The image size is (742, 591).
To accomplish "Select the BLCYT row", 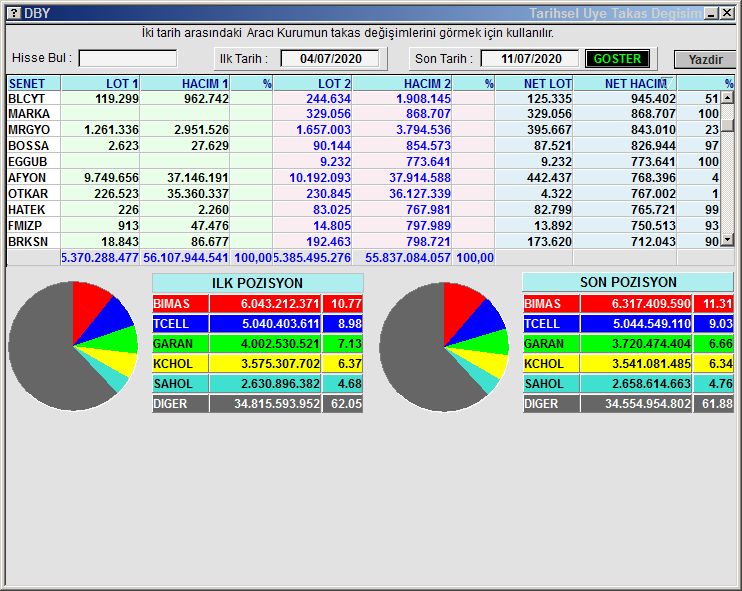I will pos(363,98).
